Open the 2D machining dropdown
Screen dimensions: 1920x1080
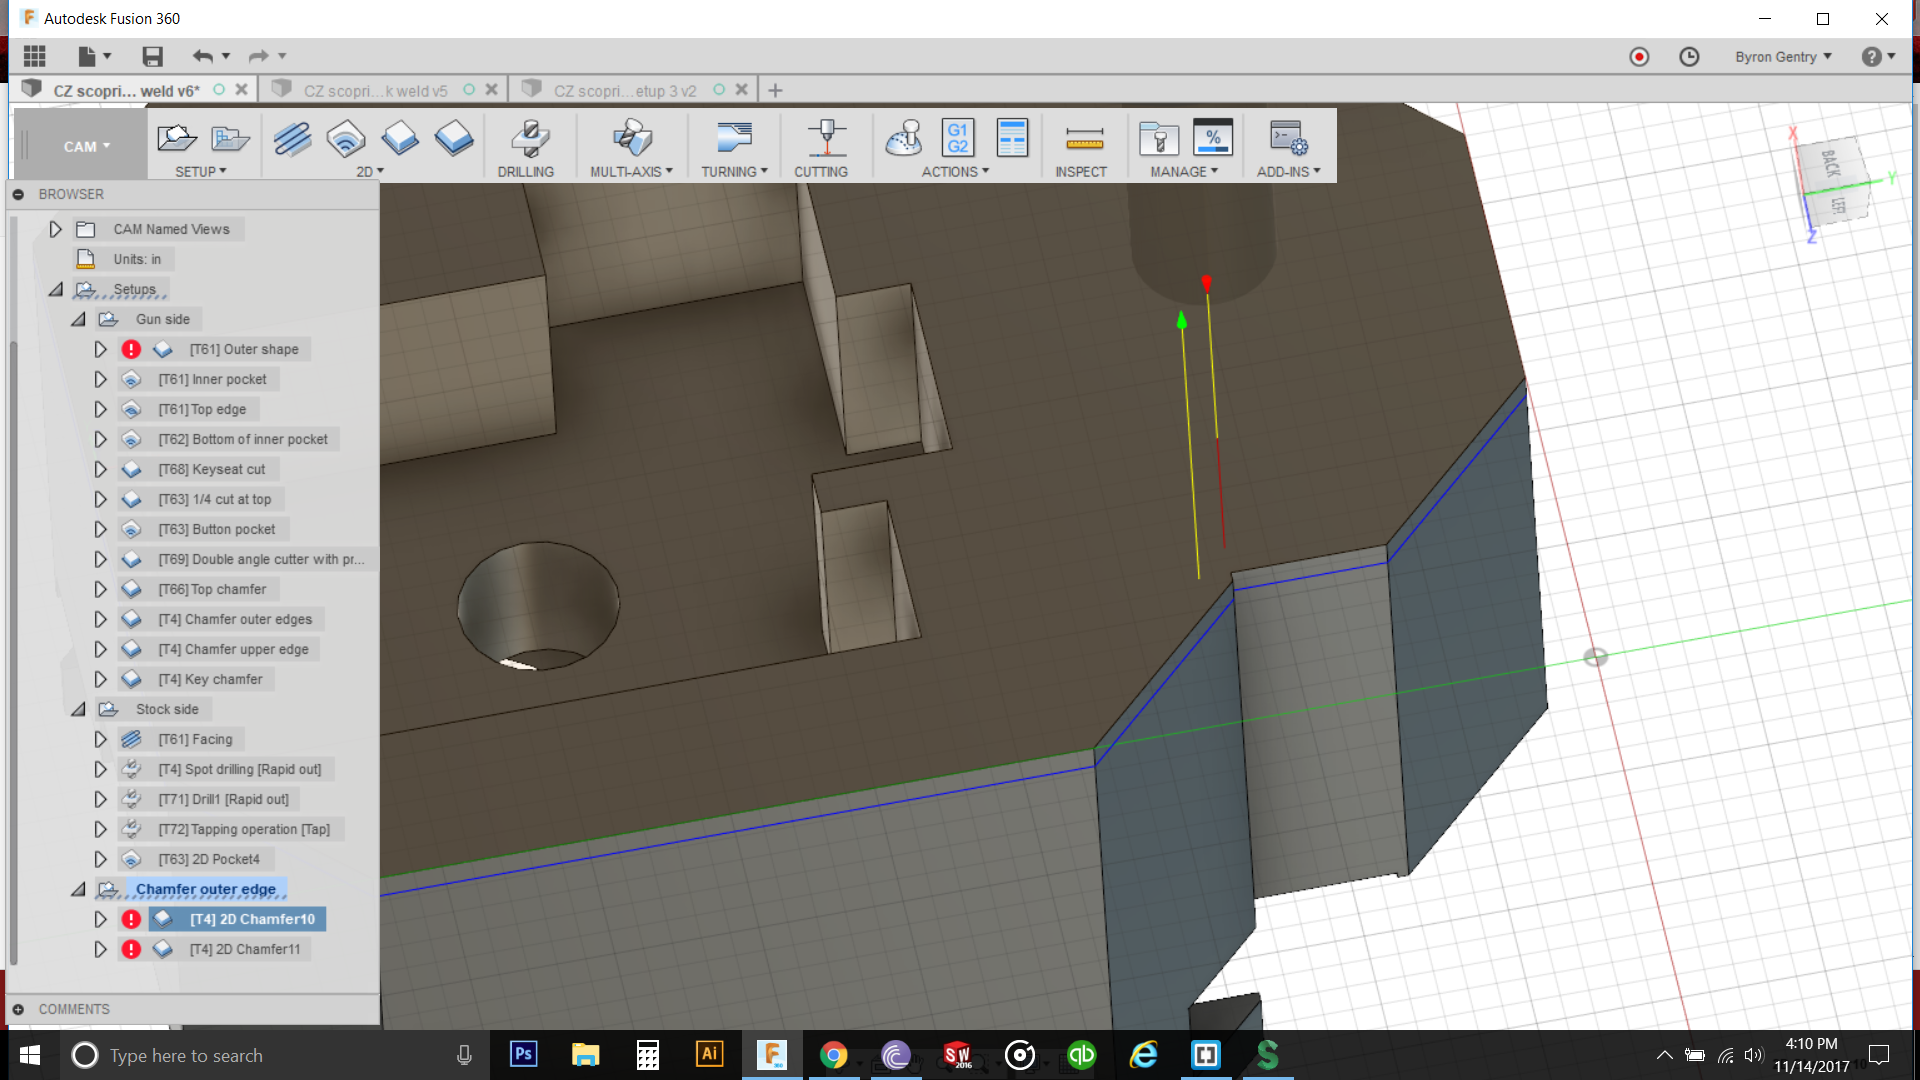[368, 171]
